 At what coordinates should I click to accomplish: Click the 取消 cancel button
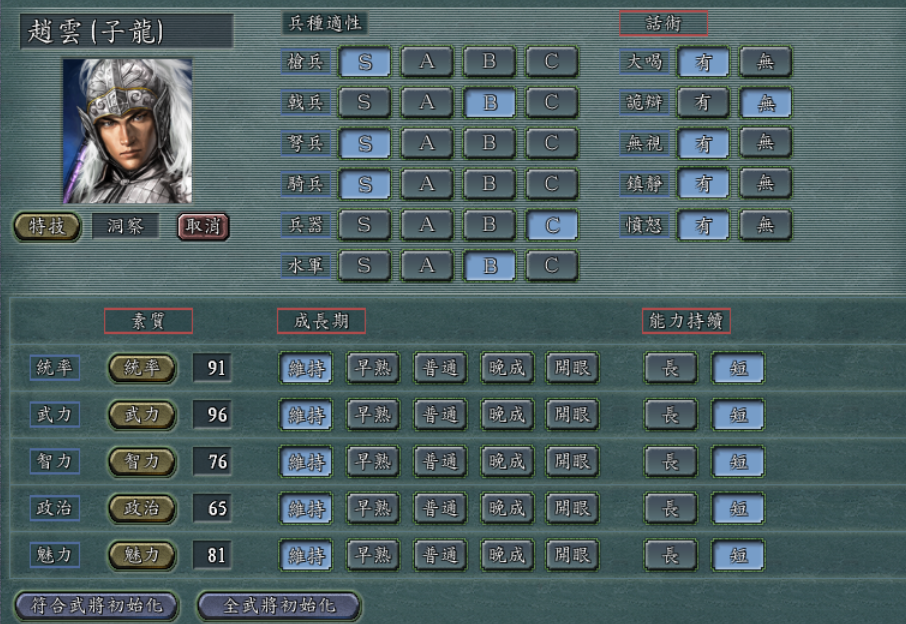click(x=203, y=226)
